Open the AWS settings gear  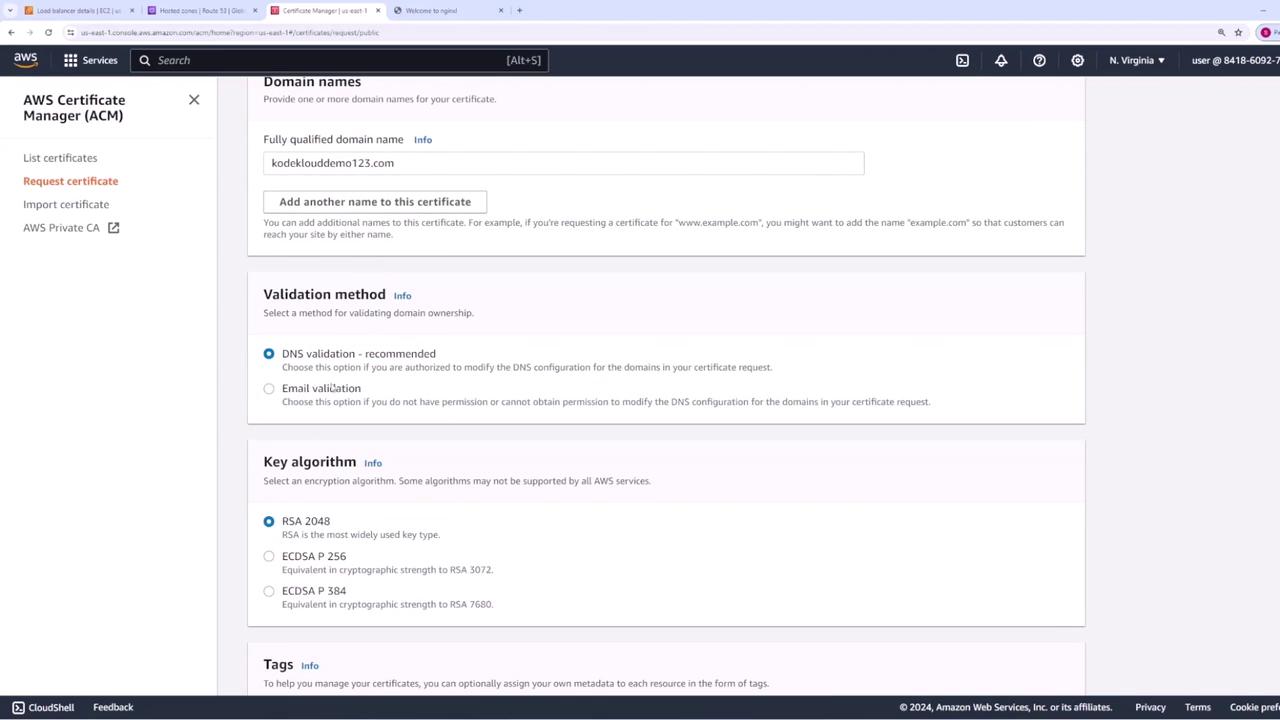(x=1077, y=60)
